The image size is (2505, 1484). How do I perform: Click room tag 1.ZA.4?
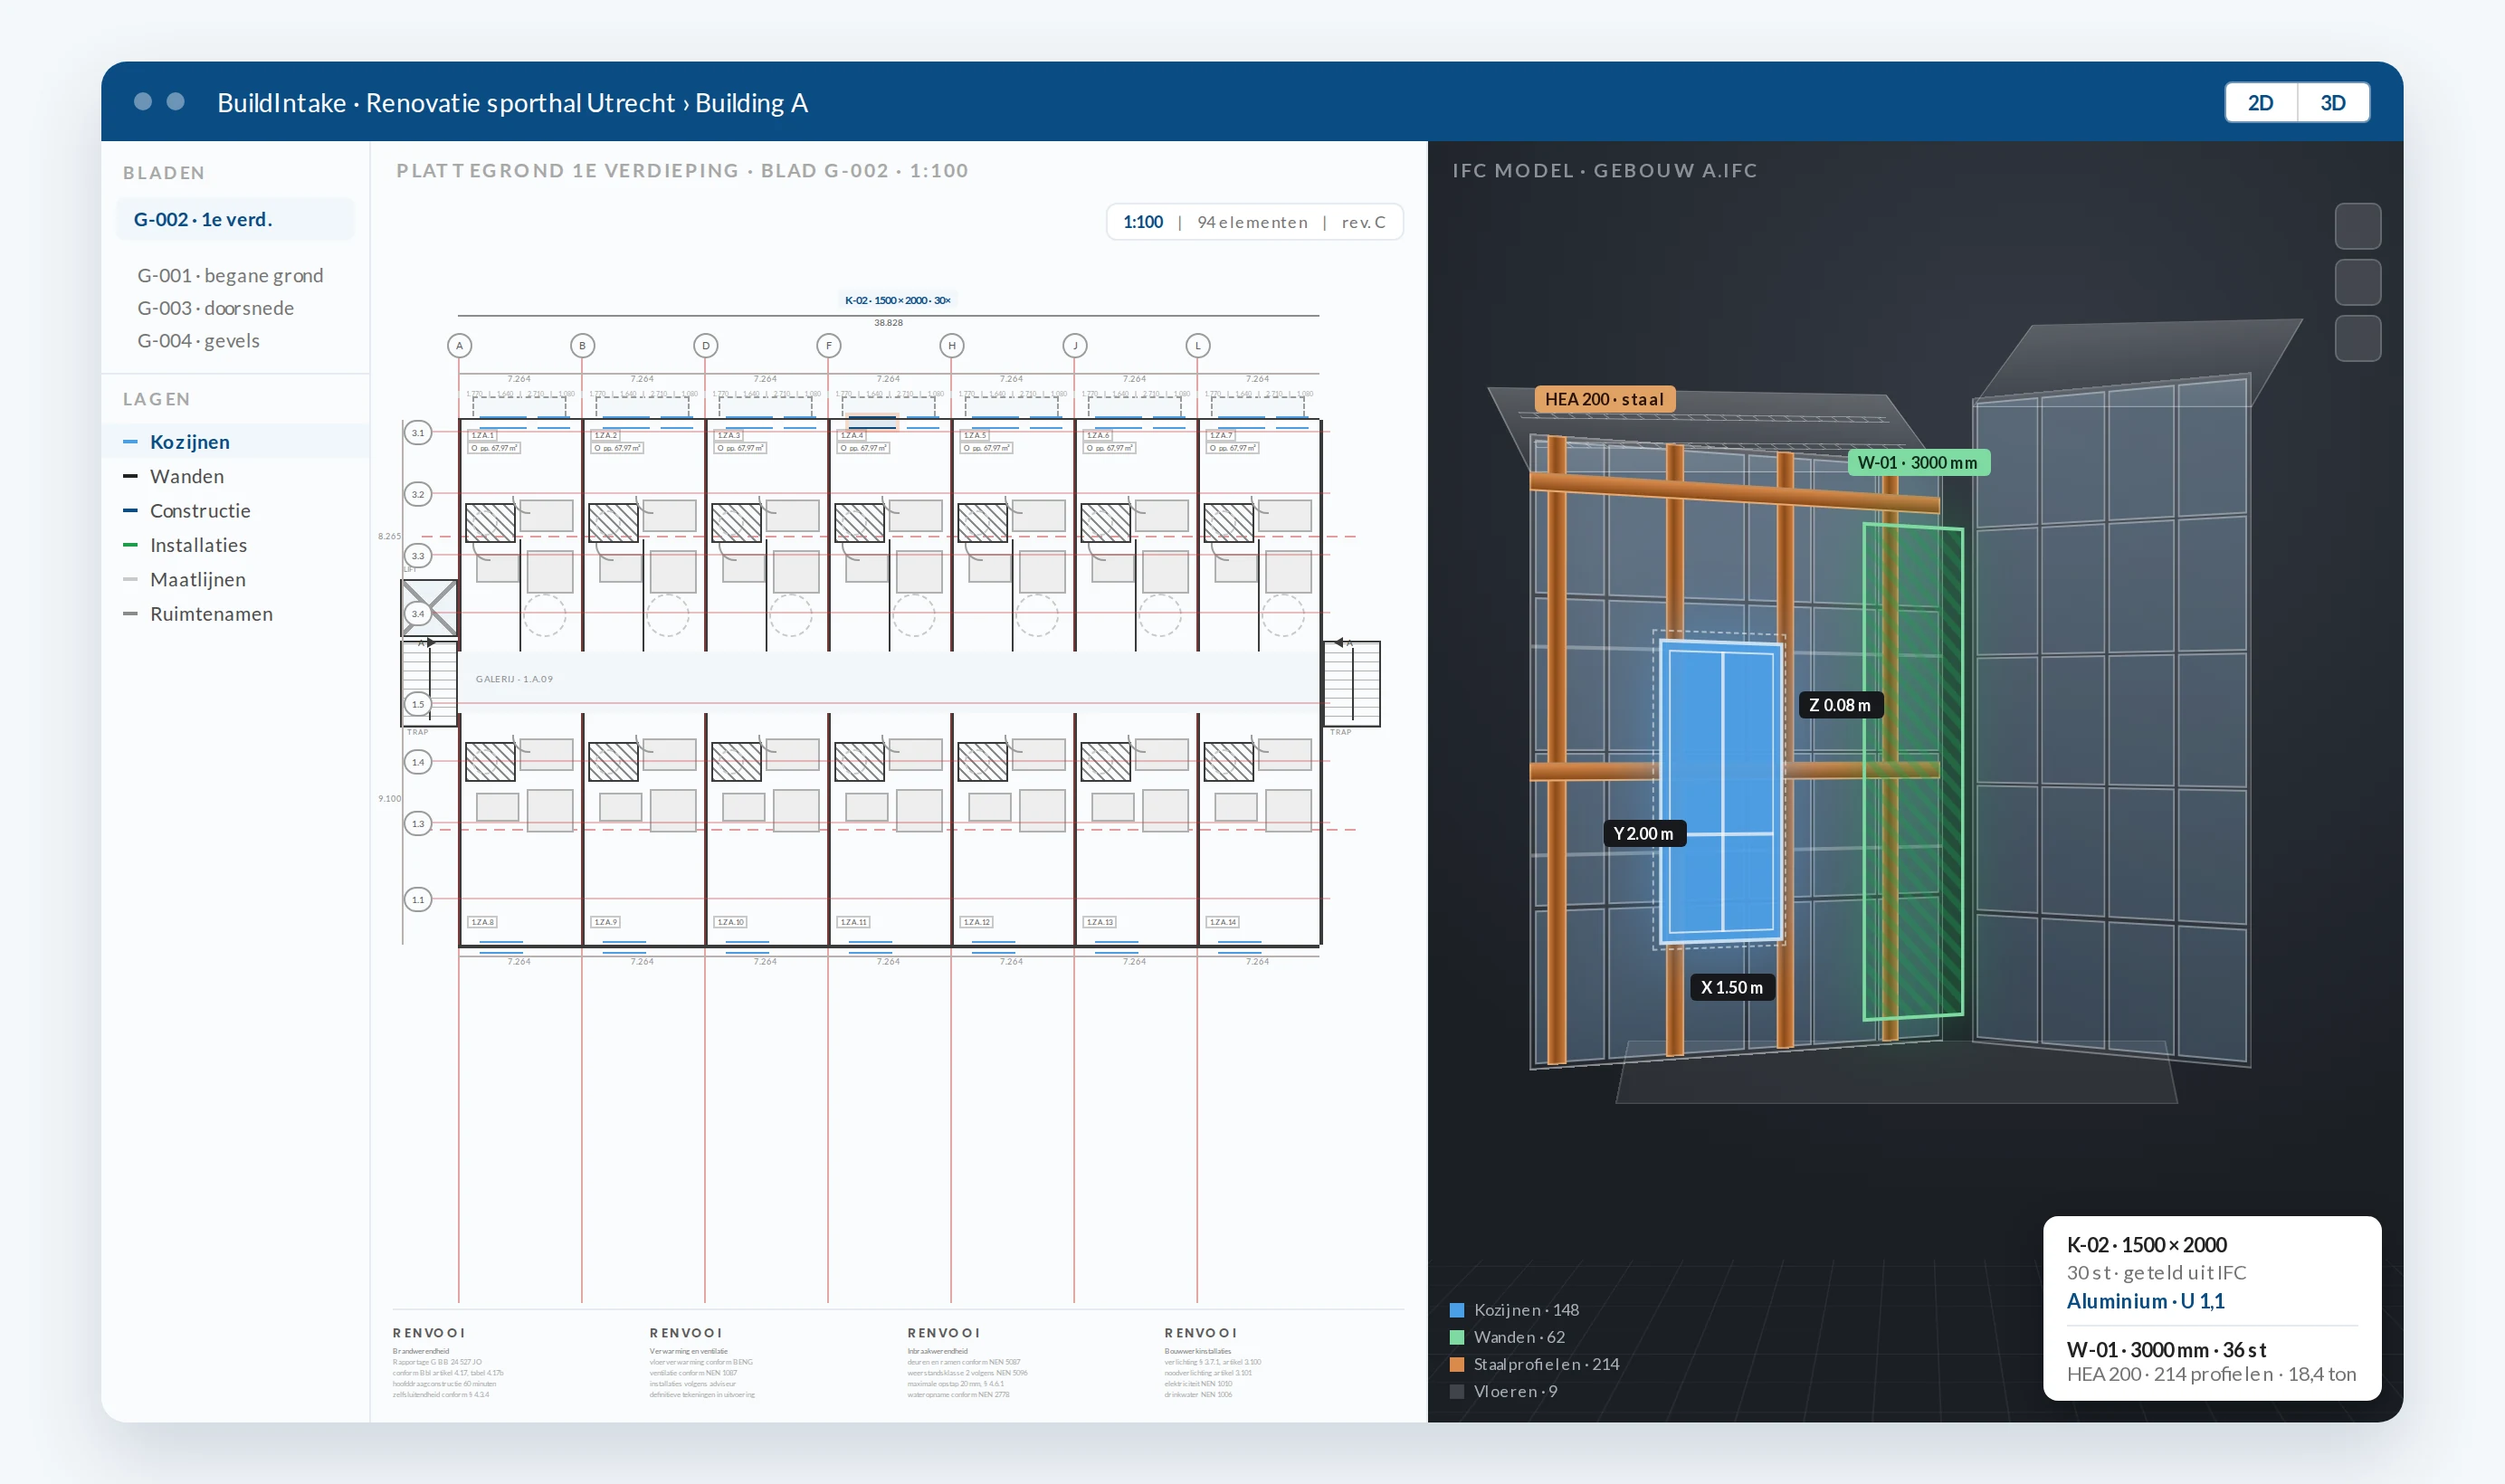(x=852, y=435)
